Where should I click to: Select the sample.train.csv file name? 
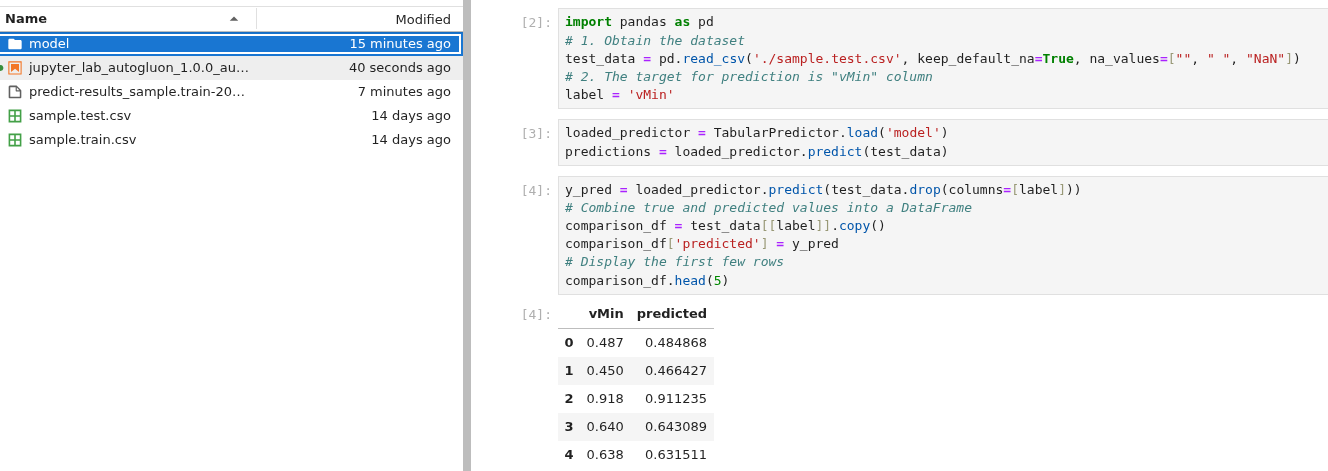click(x=82, y=140)
